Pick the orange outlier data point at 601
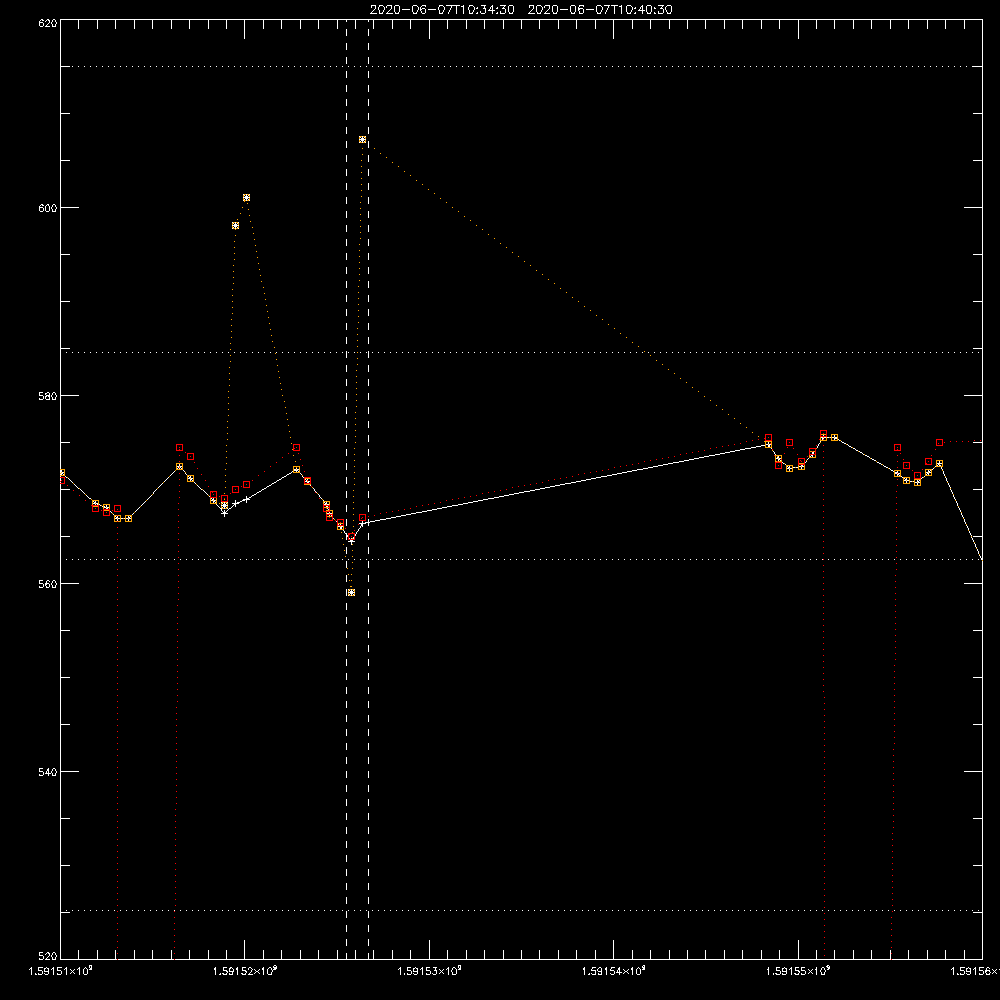1000x1000 pixels. pyautogui.click(x=246, y=198)
